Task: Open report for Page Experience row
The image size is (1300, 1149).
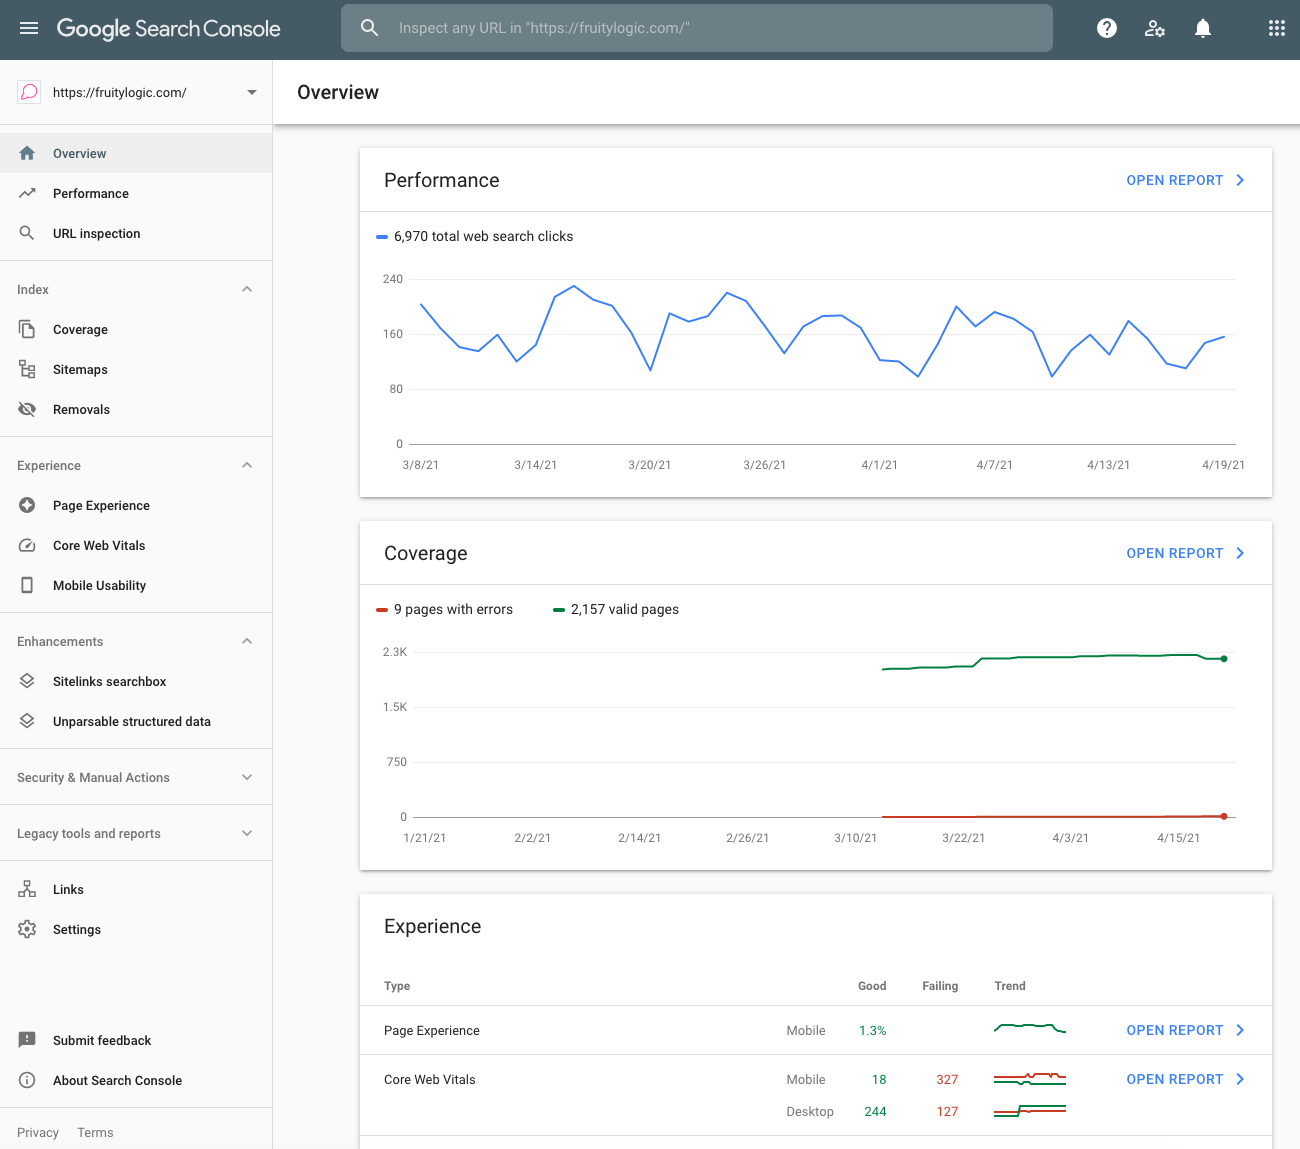Action: coord(1185,1030)
